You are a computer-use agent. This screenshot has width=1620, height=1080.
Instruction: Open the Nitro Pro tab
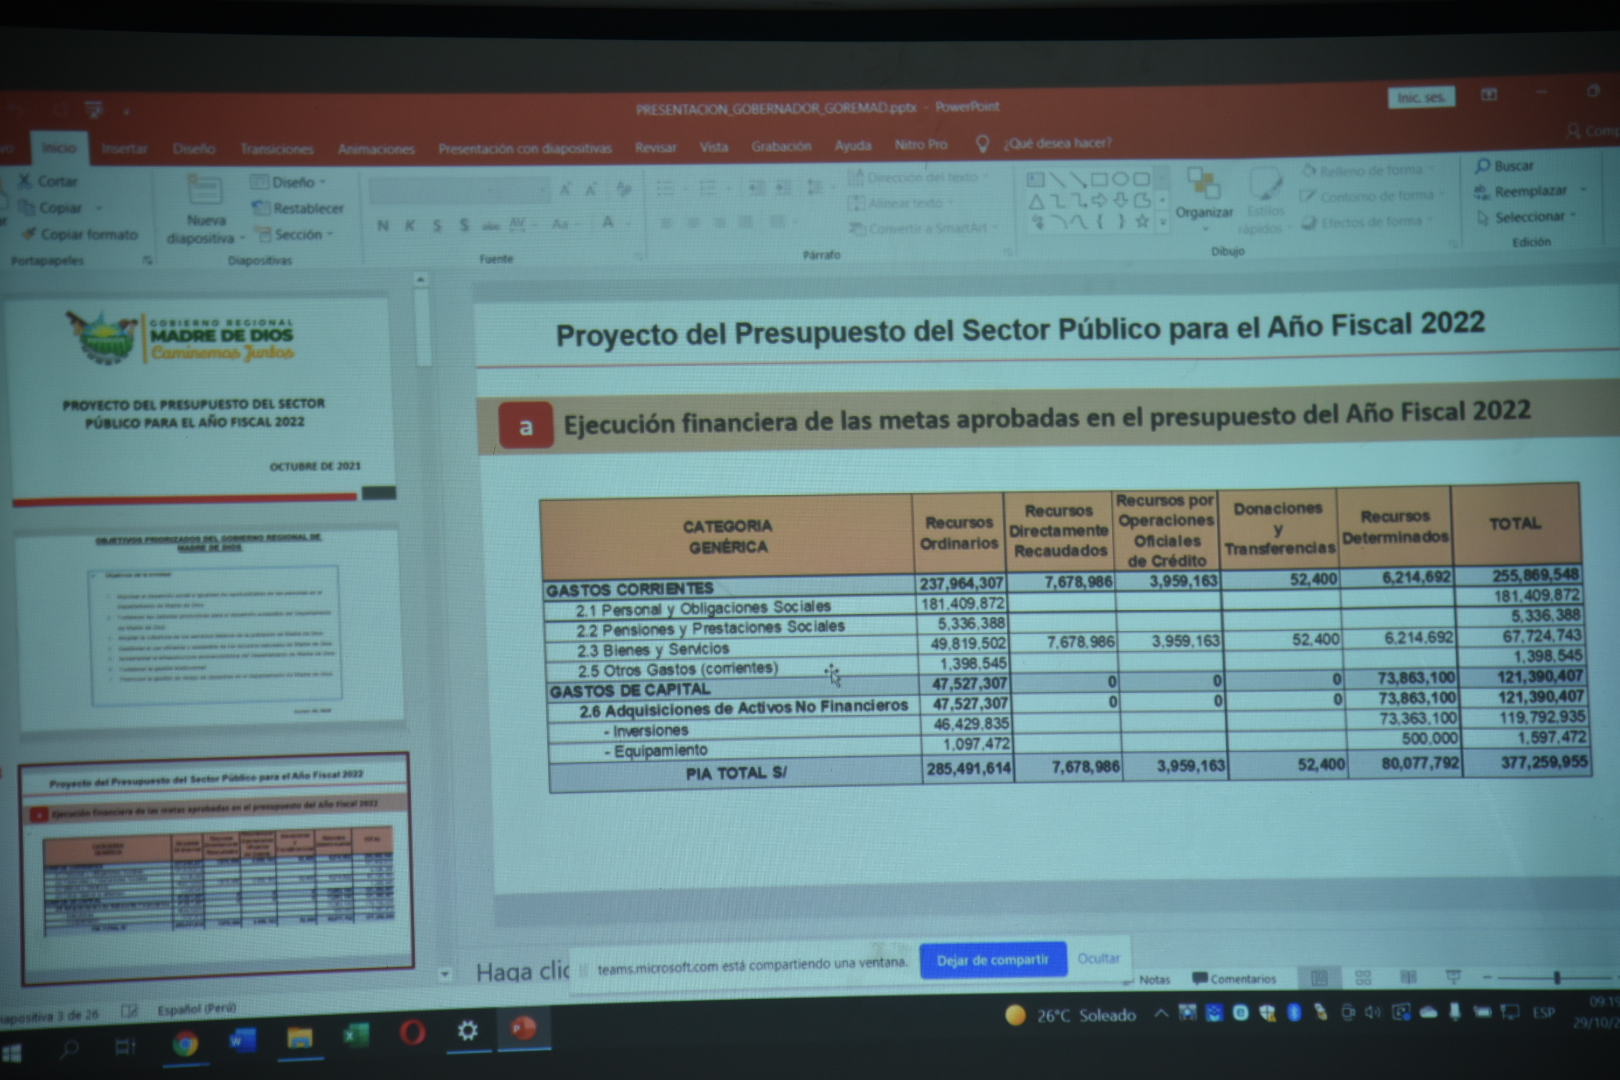(x=921, y=144)
